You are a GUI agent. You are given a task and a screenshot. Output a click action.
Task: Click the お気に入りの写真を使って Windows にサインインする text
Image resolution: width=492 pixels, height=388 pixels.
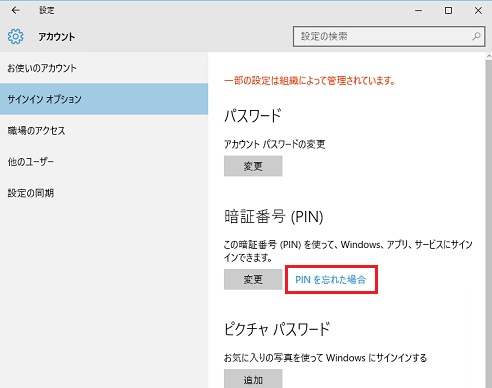click(x=325, y=358)
